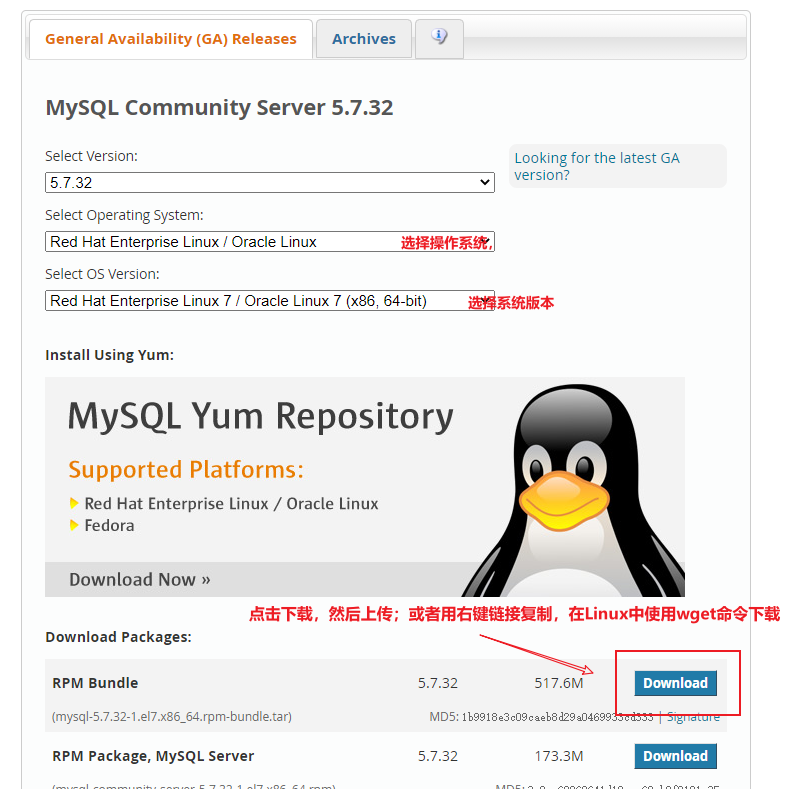Download the RPM Package, MySQL Server
Image resolution: width=795 pixels, height=789 pixels.
(x=675, y=756)
